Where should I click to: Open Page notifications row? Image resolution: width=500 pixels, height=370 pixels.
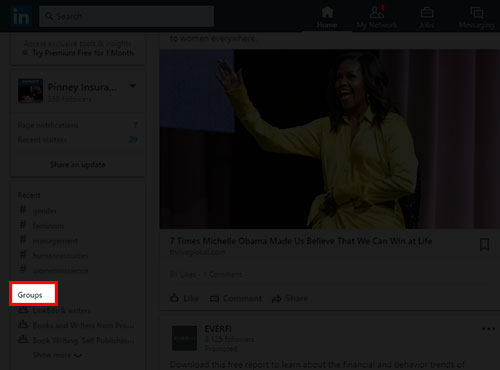coord(78,125)
